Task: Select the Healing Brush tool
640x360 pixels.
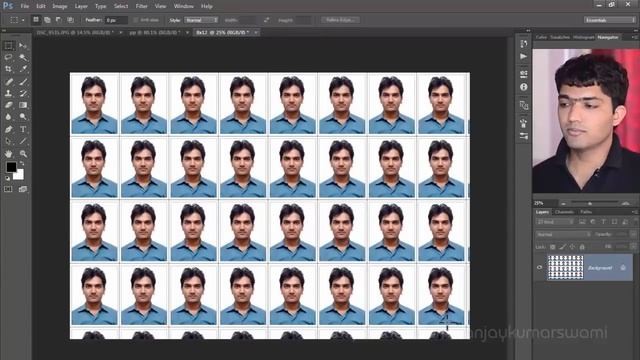Action: coord(9,82)
